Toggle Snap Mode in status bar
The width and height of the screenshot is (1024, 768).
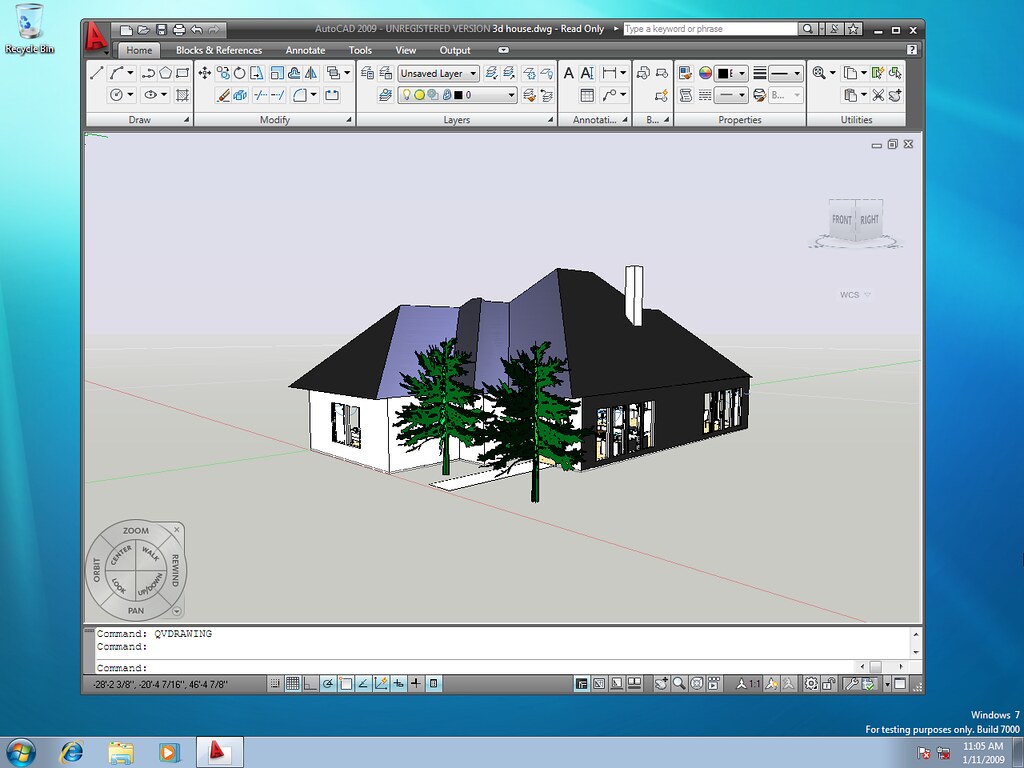click(275, 684)
